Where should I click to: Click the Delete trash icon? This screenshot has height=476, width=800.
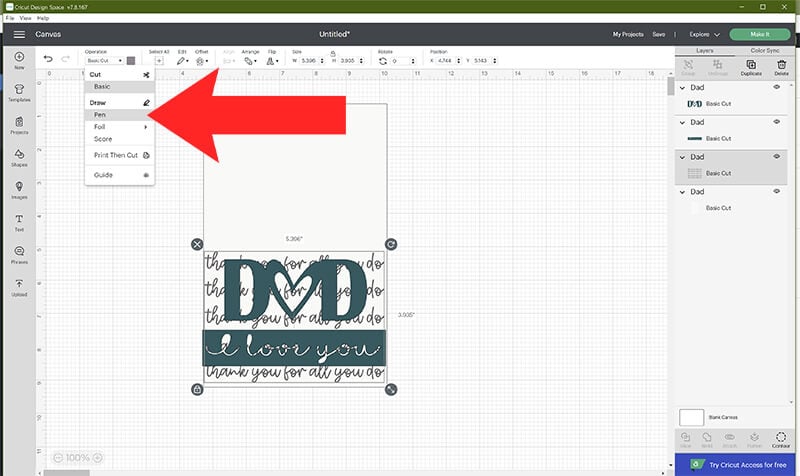click(781, 67)
